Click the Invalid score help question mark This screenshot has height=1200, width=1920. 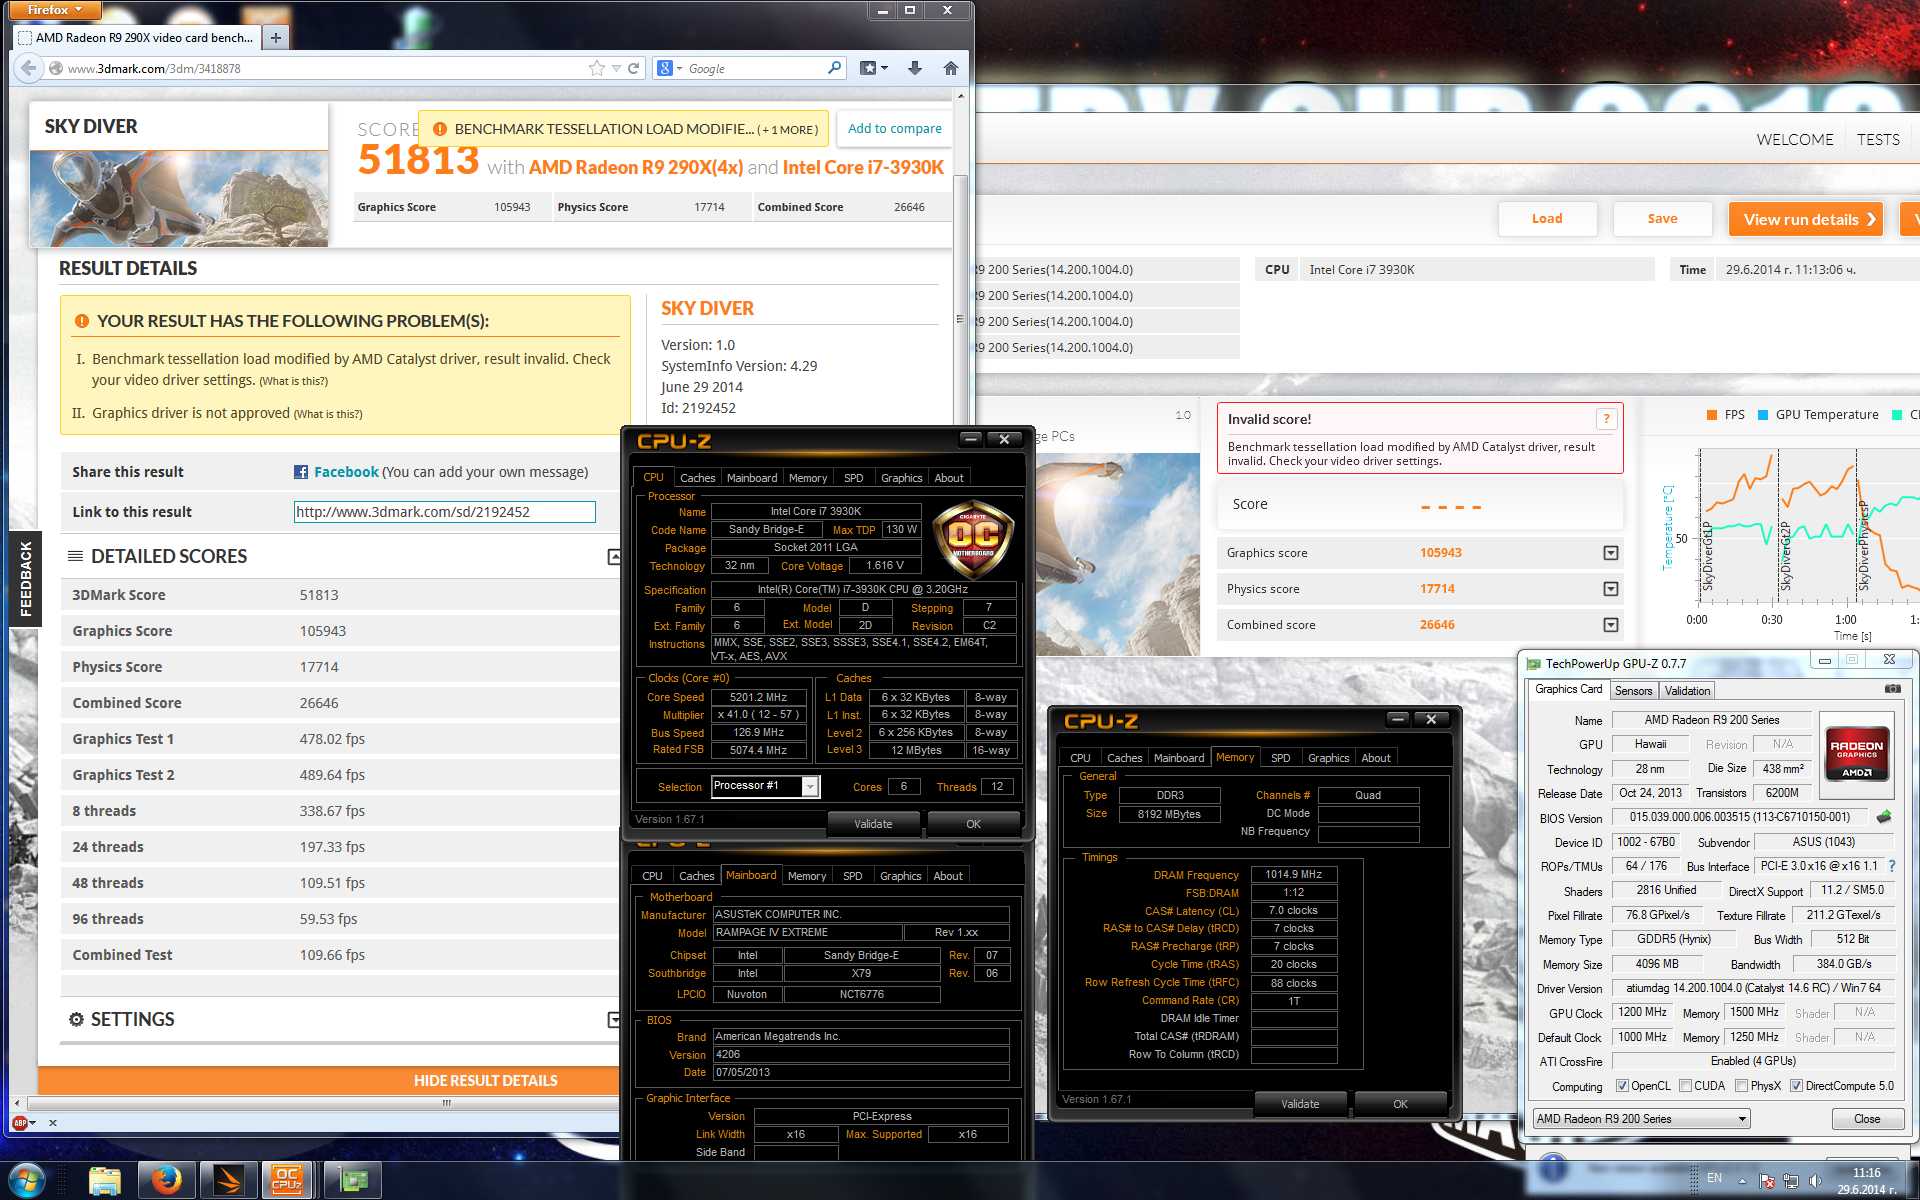[x=1606, y=419]
